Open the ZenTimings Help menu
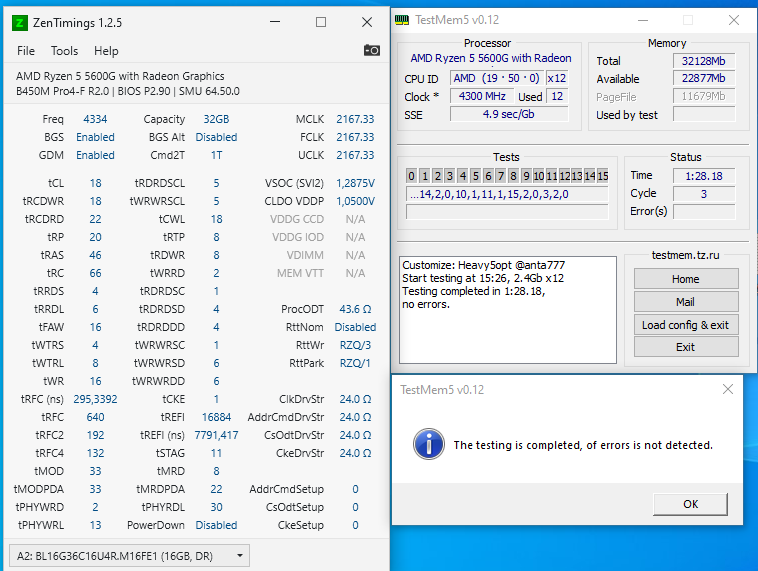The width and height of the screenshot is (758, 571). pos(106,51)
